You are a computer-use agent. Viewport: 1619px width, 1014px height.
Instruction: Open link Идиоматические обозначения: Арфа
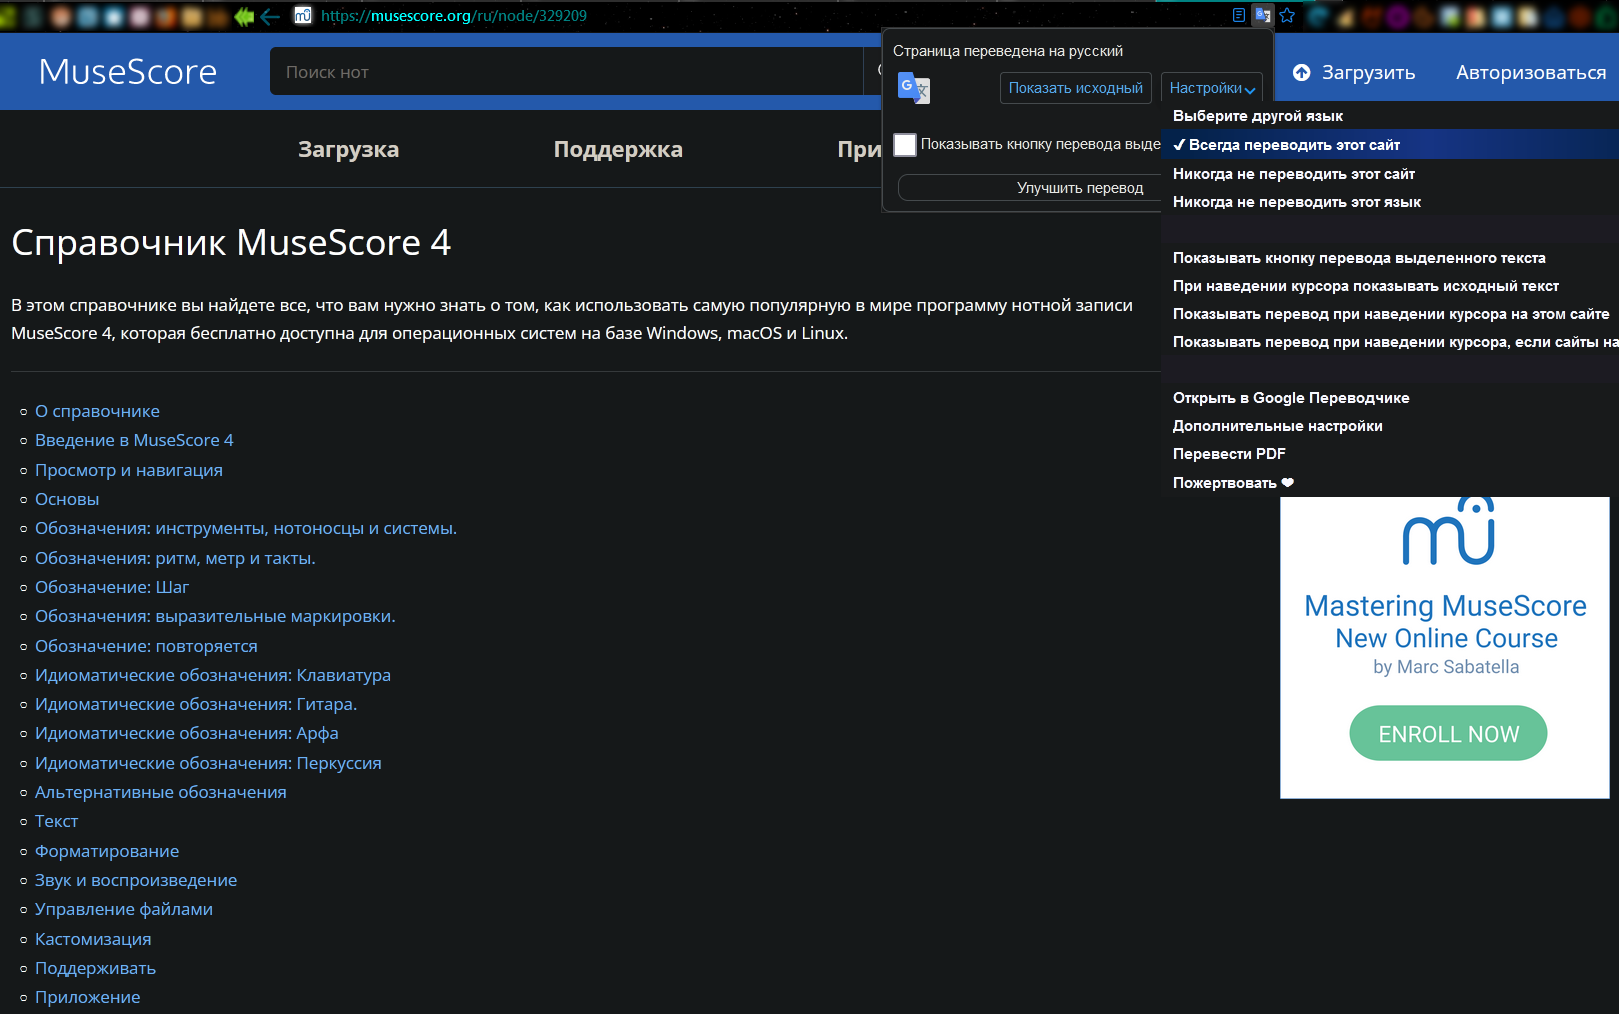(x=187, y=733)
